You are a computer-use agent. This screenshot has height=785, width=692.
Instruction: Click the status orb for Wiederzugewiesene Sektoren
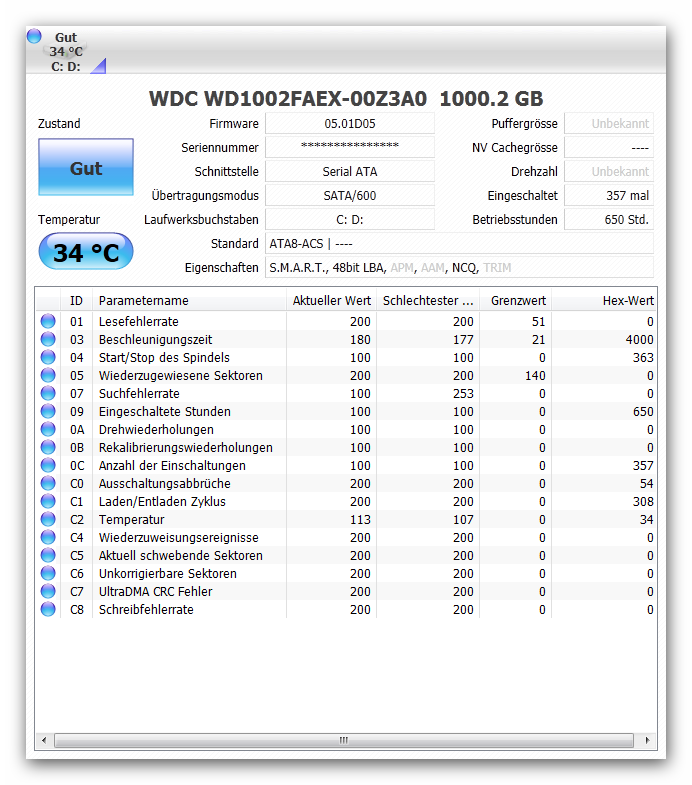coord(48,375)
